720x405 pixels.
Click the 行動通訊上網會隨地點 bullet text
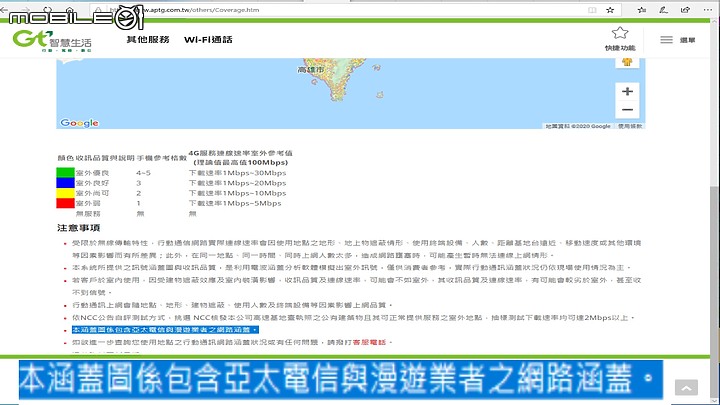tap(232, 305)
